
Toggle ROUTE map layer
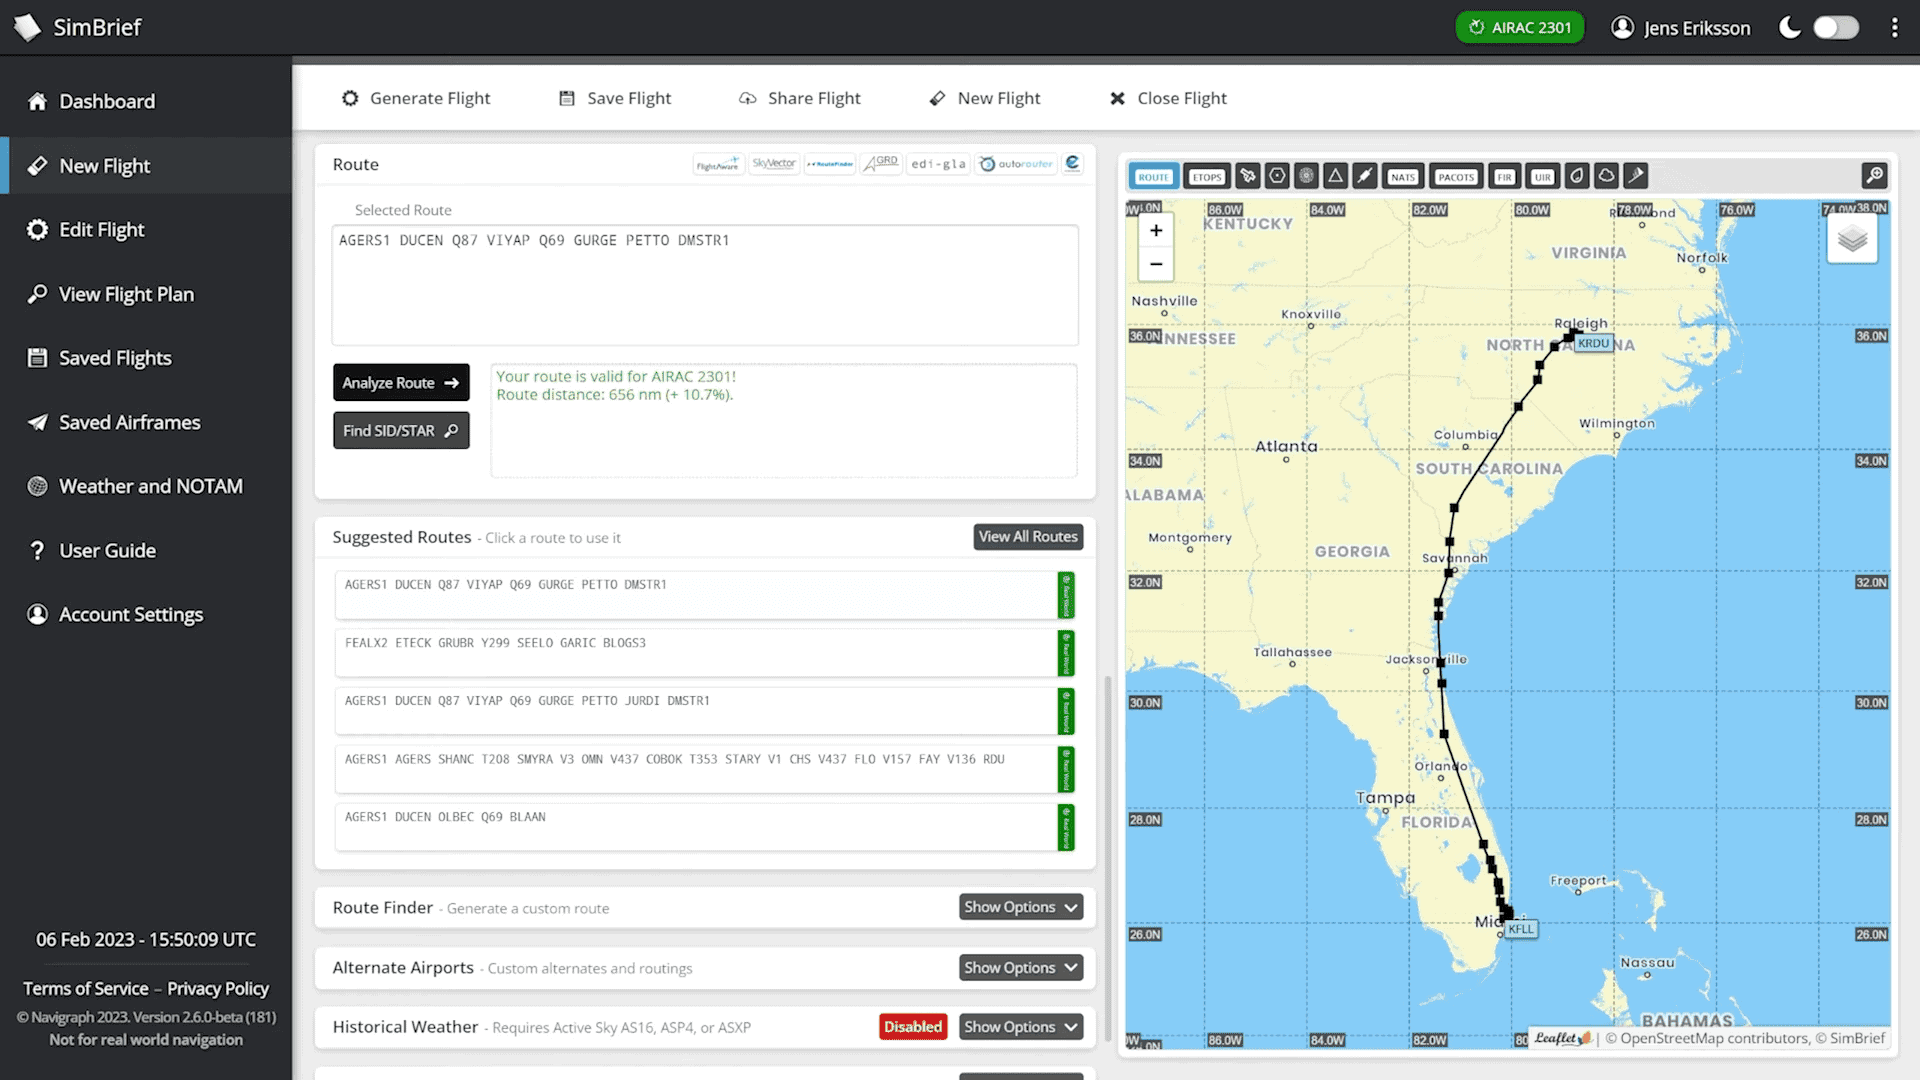1153,177
